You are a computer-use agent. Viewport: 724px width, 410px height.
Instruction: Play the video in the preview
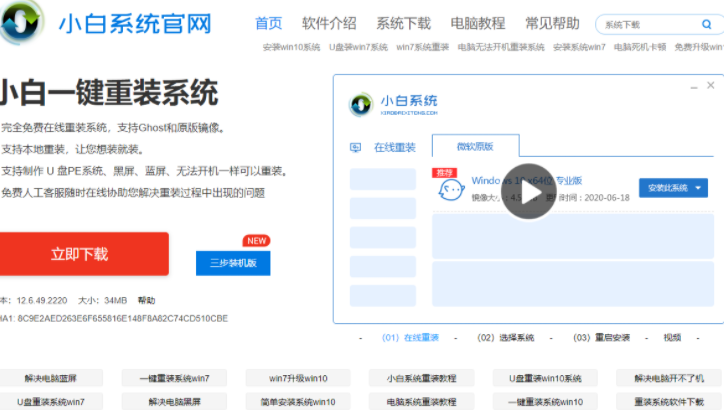(x=529, y=191)
